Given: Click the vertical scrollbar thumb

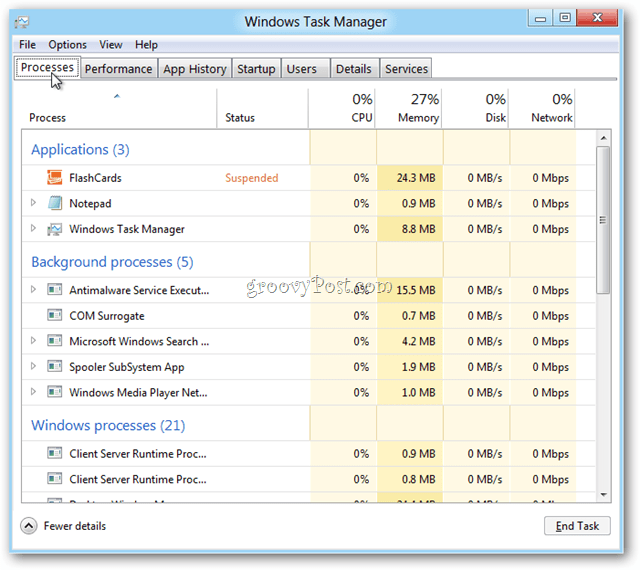Looking at the screenshot, I should pyautogui.click(x=603, y=220).
